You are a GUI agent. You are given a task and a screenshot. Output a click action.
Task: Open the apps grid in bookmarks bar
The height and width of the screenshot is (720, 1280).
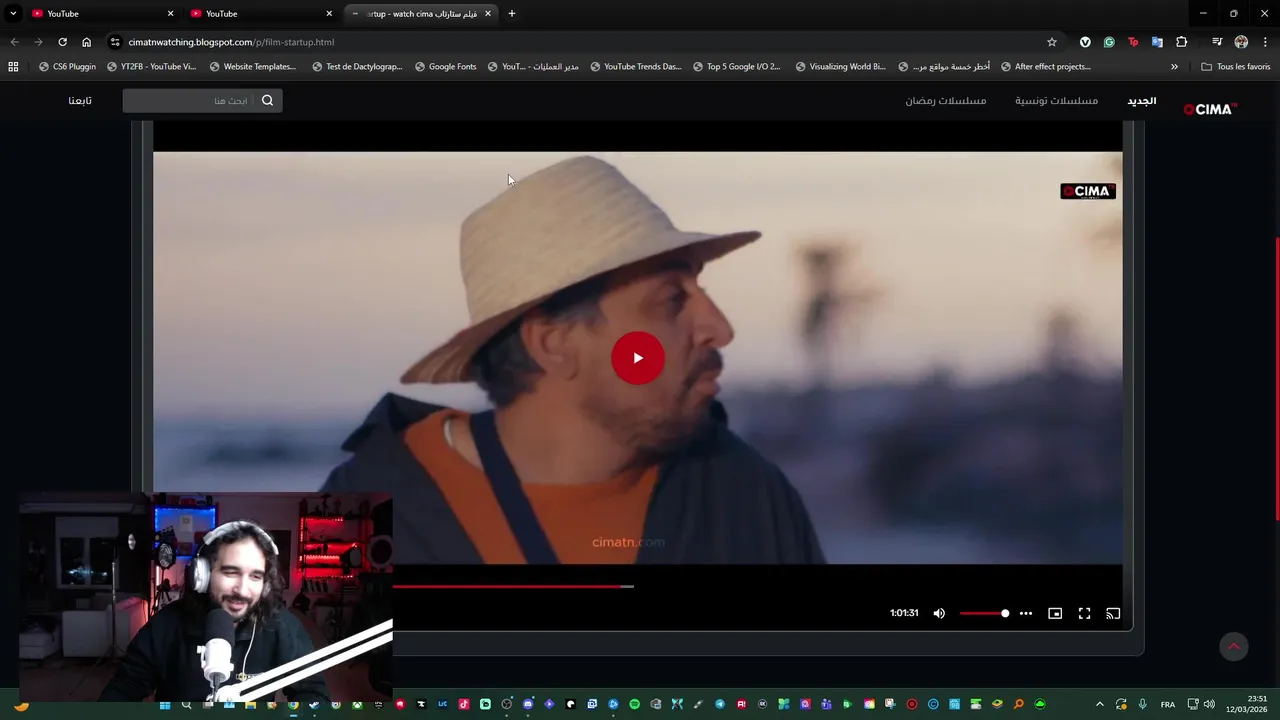[x=13, y=66]
